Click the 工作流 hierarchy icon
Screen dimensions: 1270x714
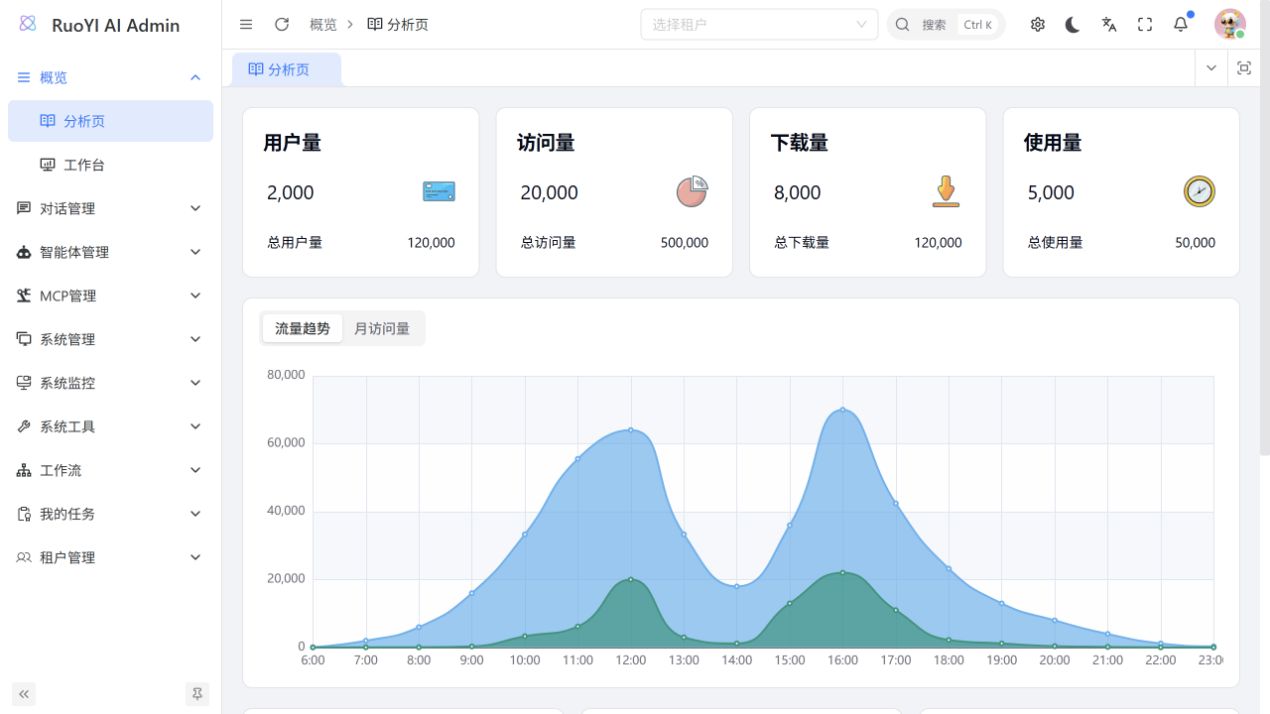[24, 470]
